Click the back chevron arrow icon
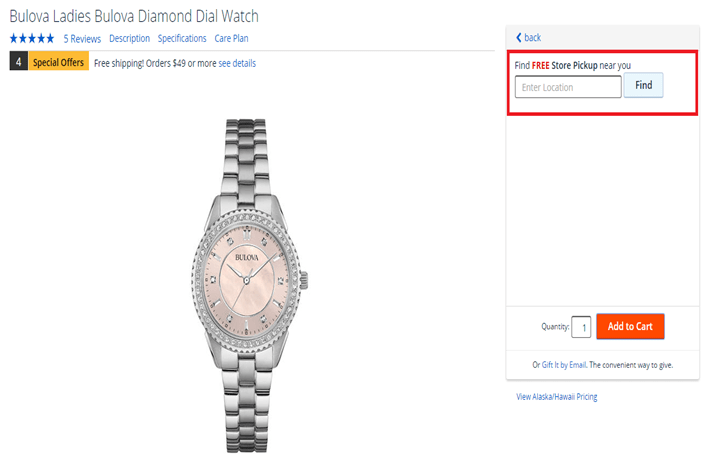The image size is (711, 463). [519, 37]
